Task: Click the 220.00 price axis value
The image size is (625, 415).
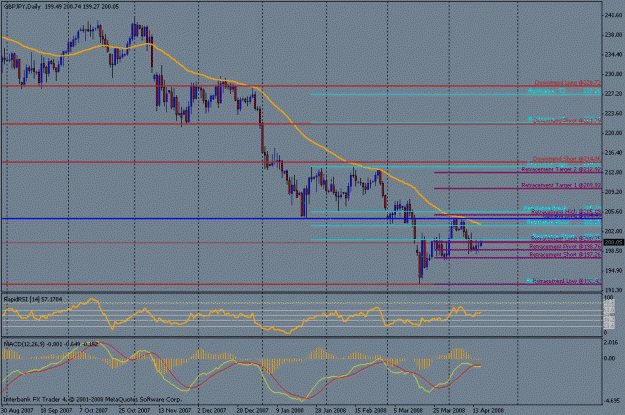Action: pyautogui.click(x=613, y=133)
